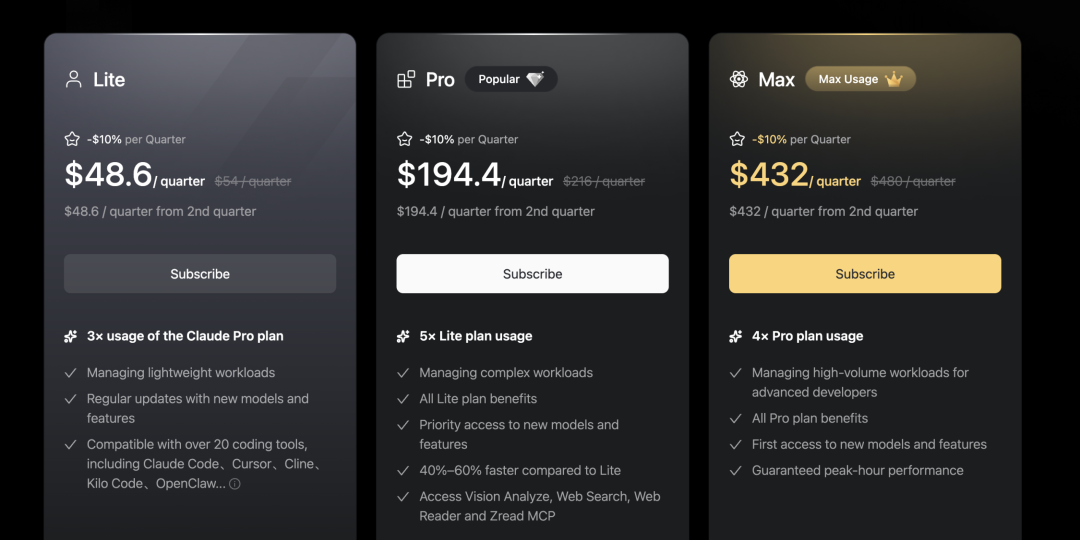
Task: Click the sparkle icon next to 3× usage of Claude Pro
Action: (x=71, y=337)
